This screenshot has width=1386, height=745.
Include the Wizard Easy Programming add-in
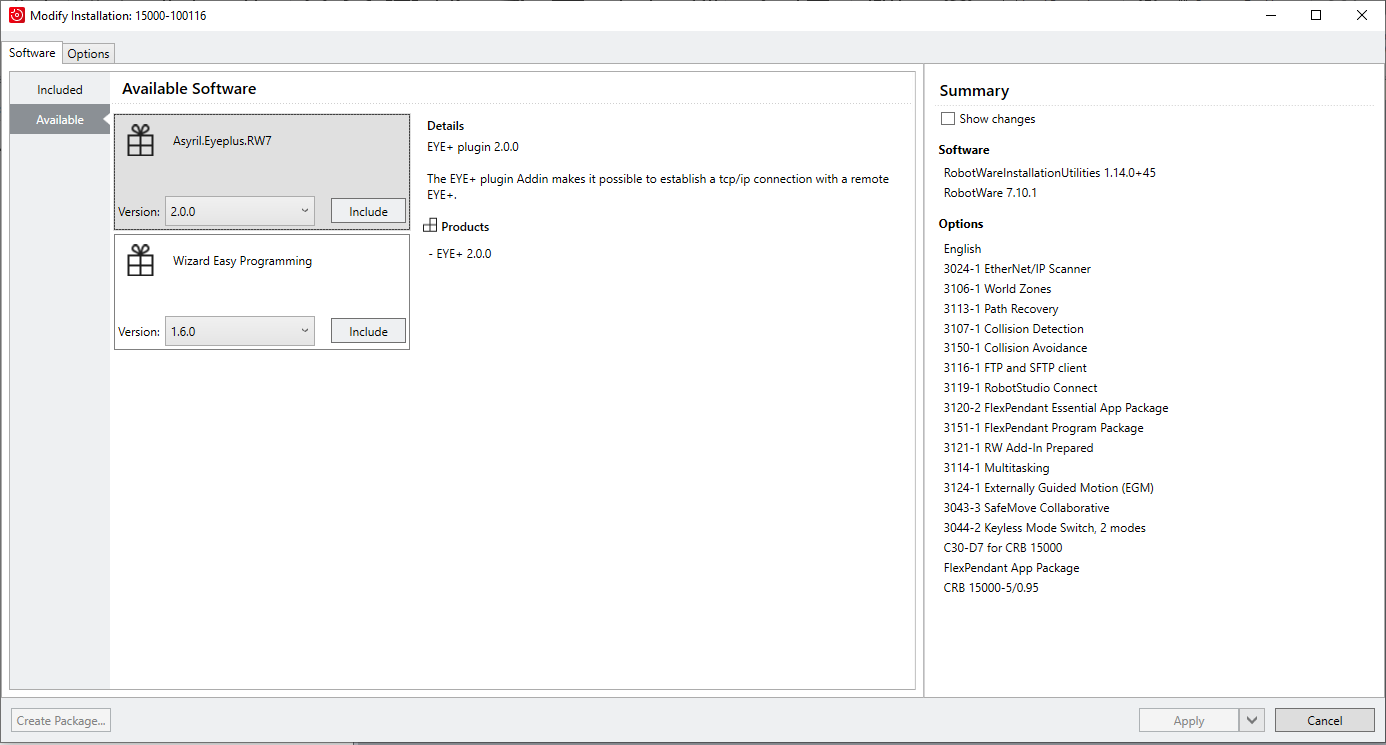point(368,331)
